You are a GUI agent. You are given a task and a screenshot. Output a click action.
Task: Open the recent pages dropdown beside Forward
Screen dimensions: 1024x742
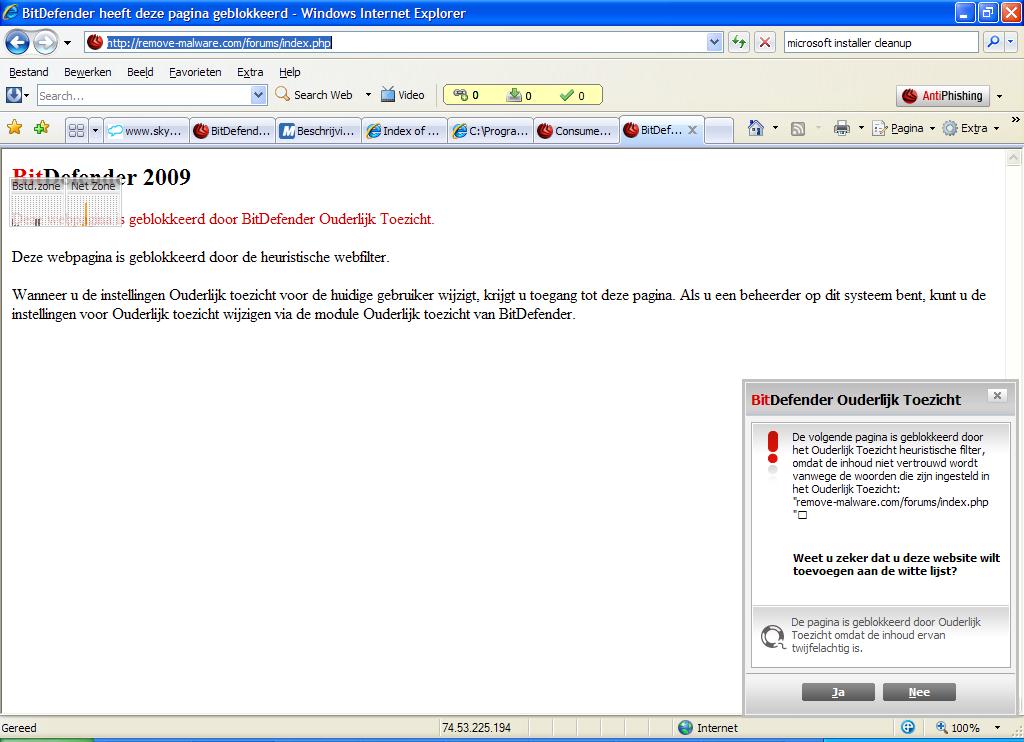pyautogui.click(x=67, y=43)
